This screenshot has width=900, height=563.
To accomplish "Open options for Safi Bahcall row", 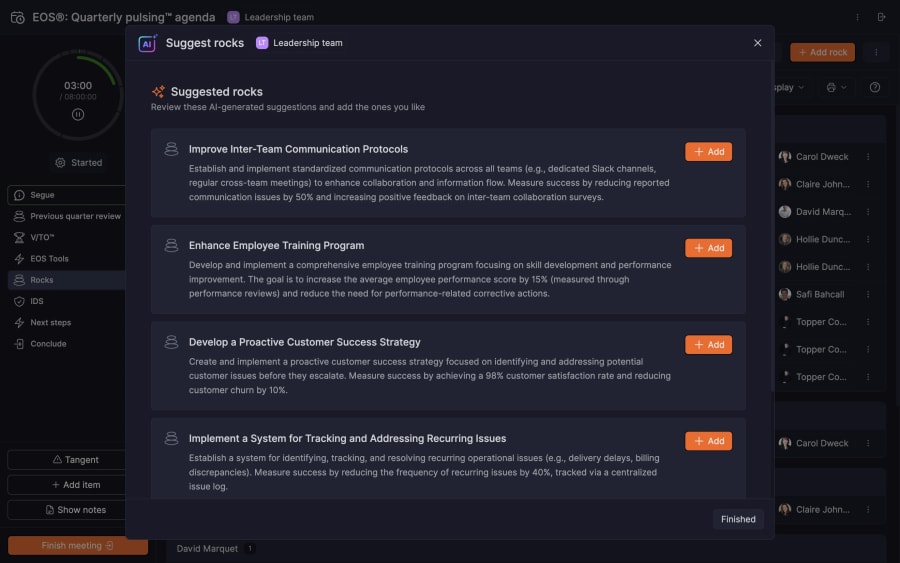I will coord(868,294).
